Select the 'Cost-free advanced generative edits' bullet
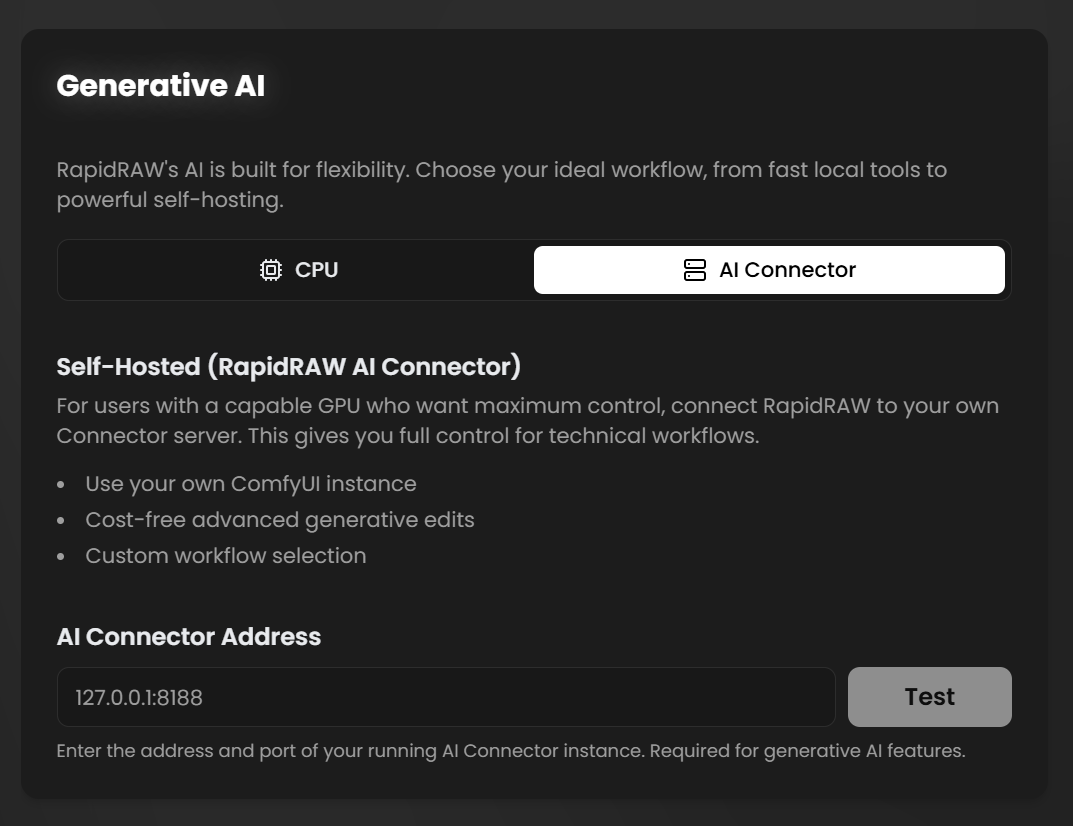The height and width of the screenshot is (826, 1073). pos(280,520)
